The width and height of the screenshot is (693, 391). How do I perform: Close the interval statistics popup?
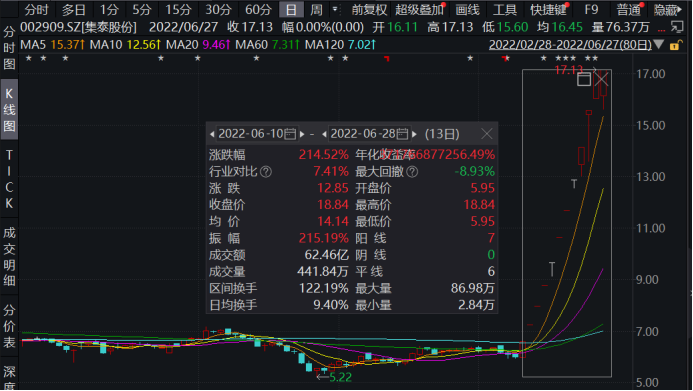487,133
